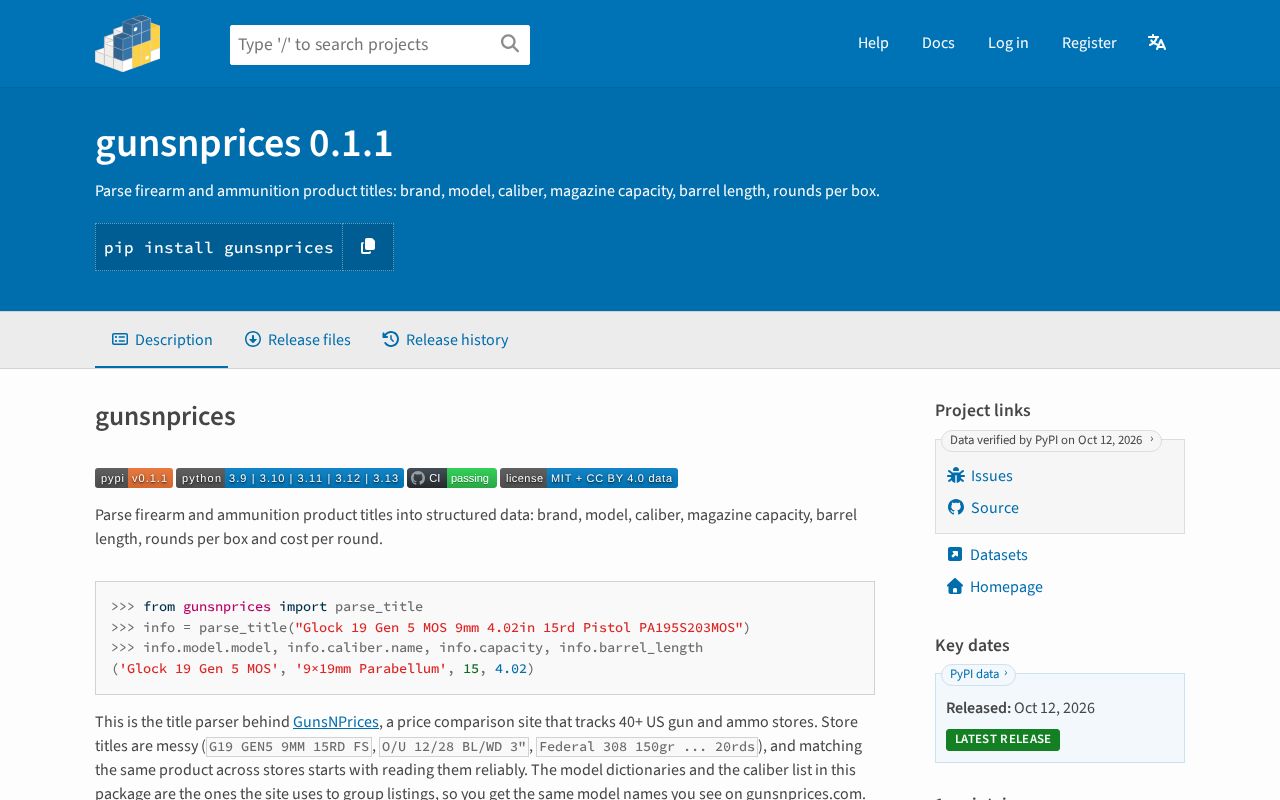Image resolution: width=1280 pixels, height=800 pixels.
Task: Click the 'O/U 12/28 BL/WD 3"' code snippet
Action: click(456, 747)
